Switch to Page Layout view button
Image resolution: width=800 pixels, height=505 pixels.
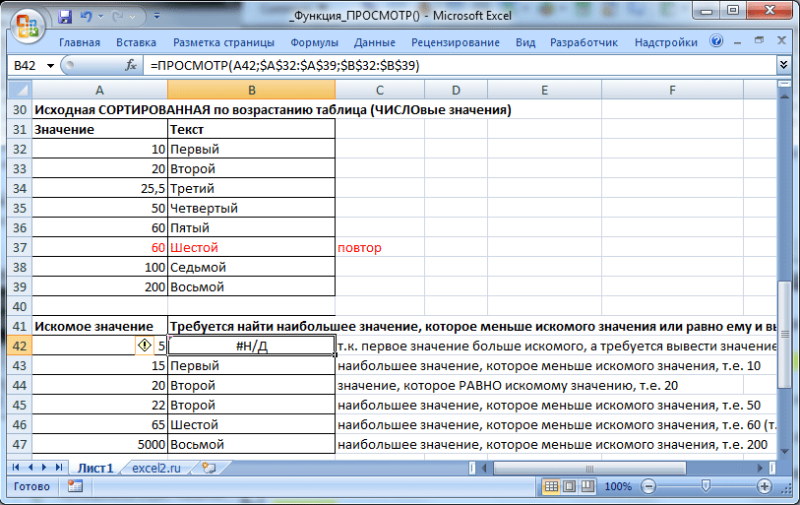click(x=569, y=486)
